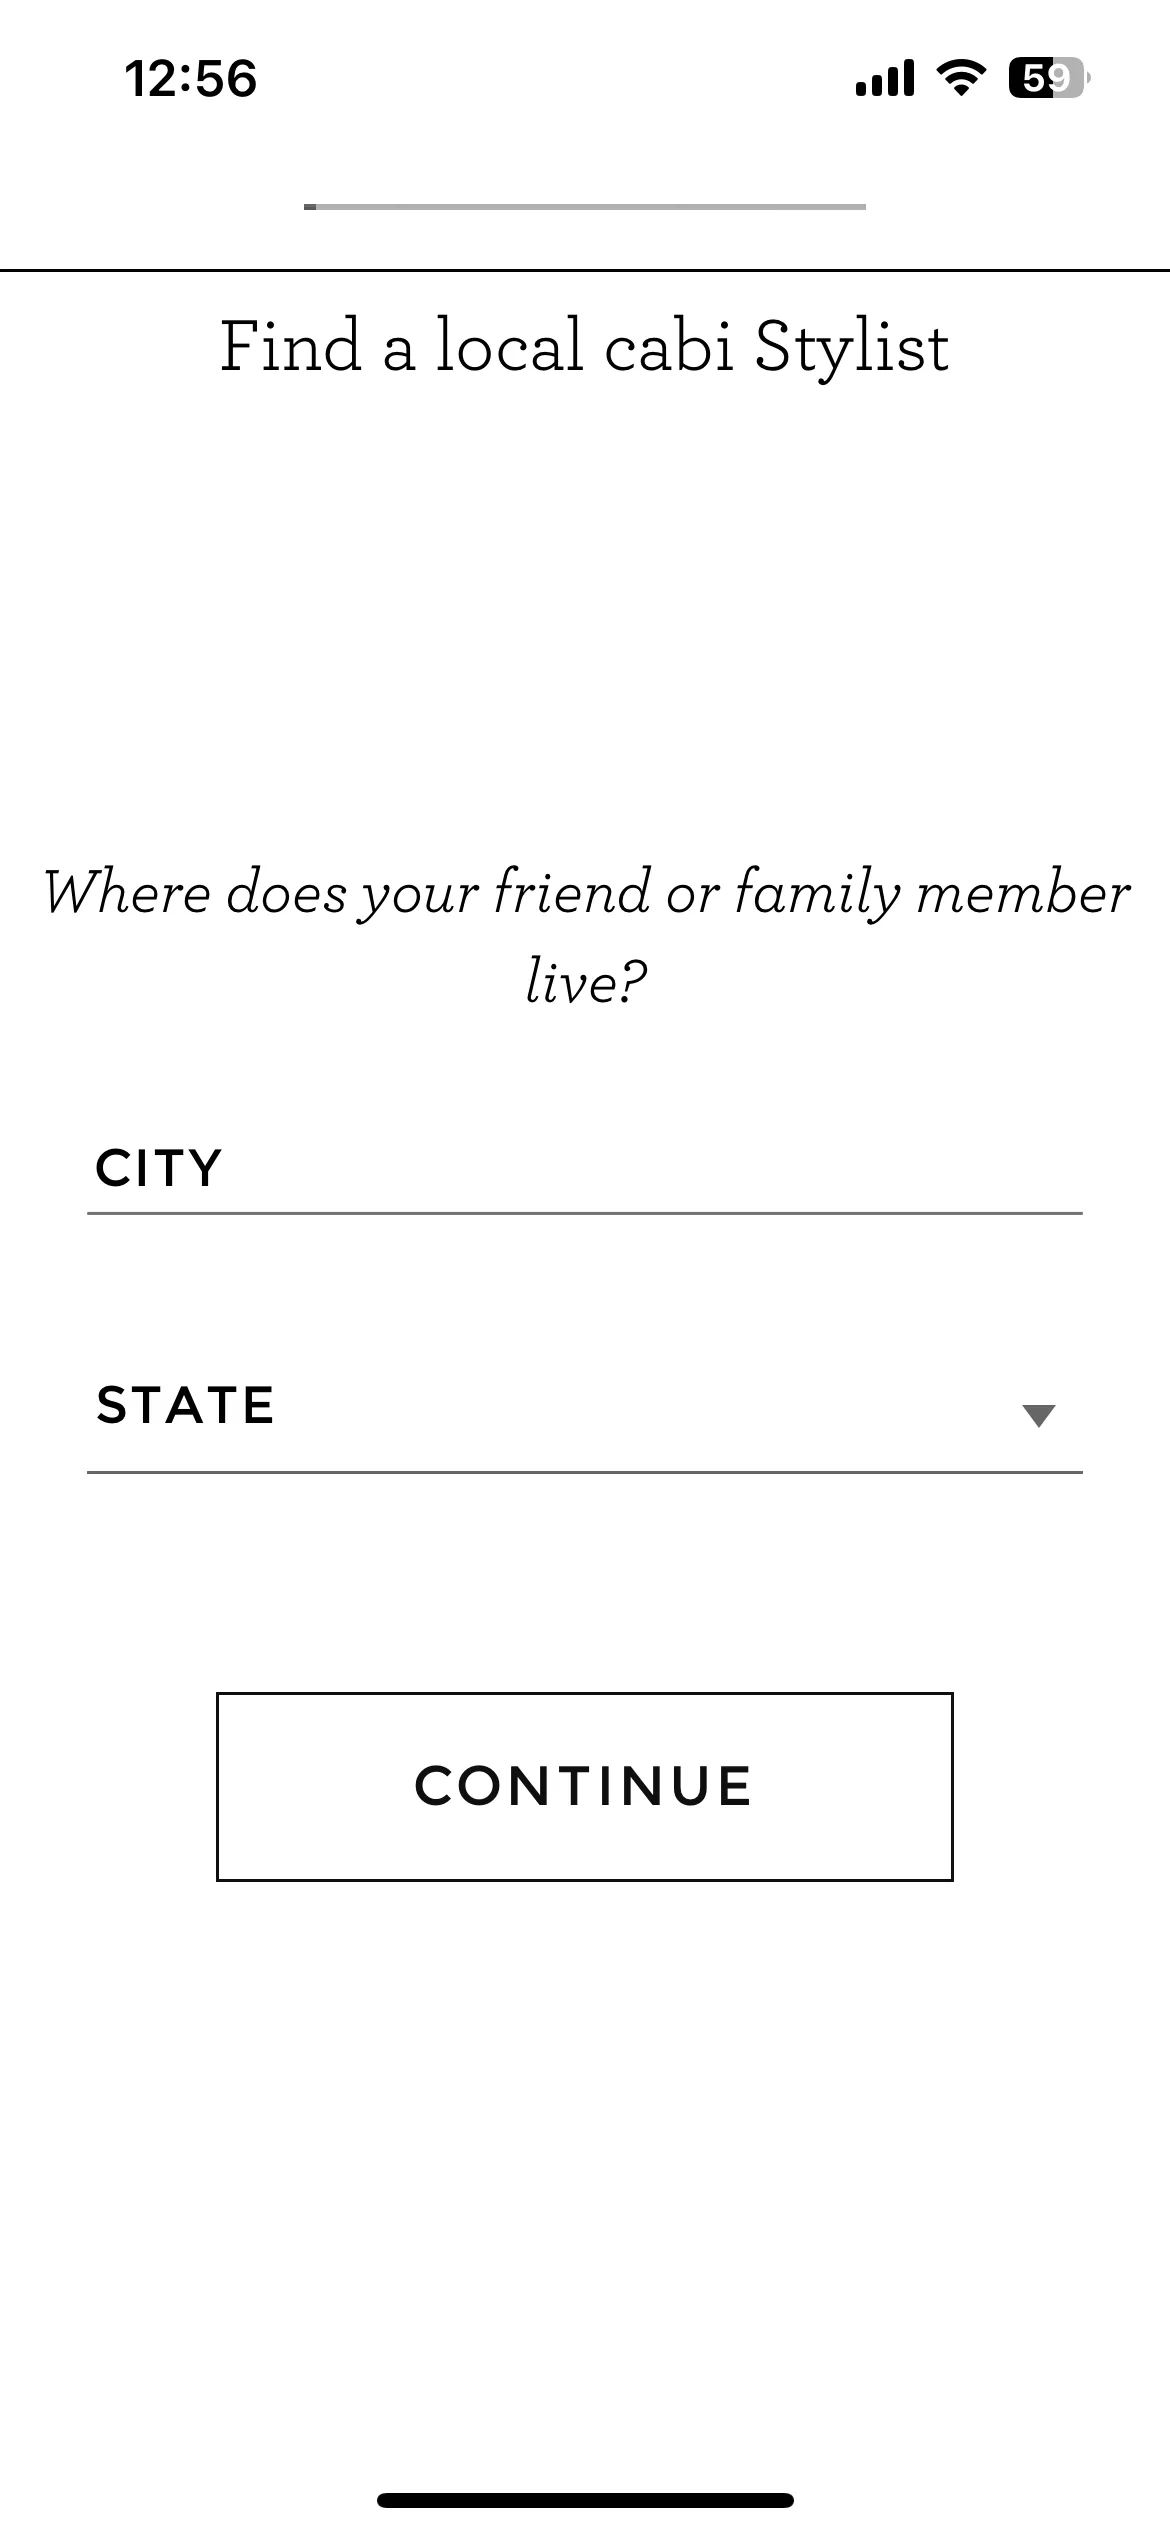This screenshot has width=1170, height=2532.
Task: Tap the home indicator bar at bottom
Action: click(585, 2501)
